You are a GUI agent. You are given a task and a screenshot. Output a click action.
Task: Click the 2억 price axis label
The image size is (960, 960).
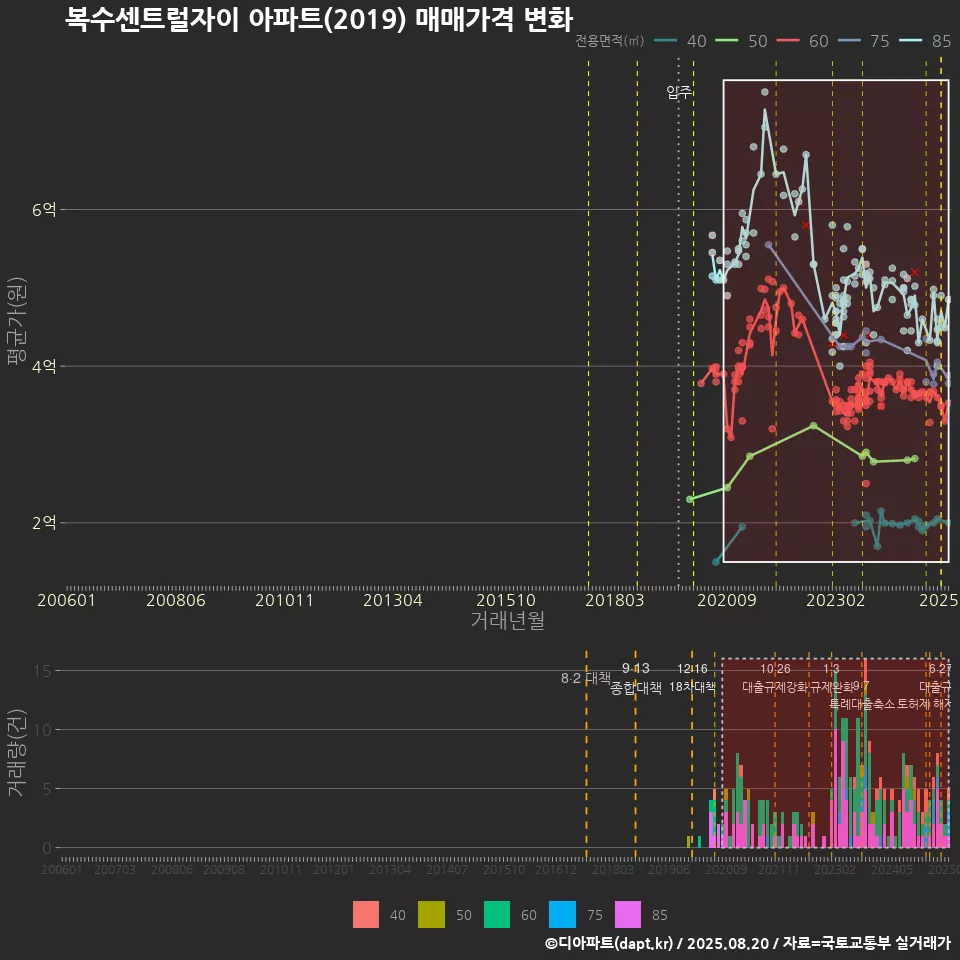[44, 522]
